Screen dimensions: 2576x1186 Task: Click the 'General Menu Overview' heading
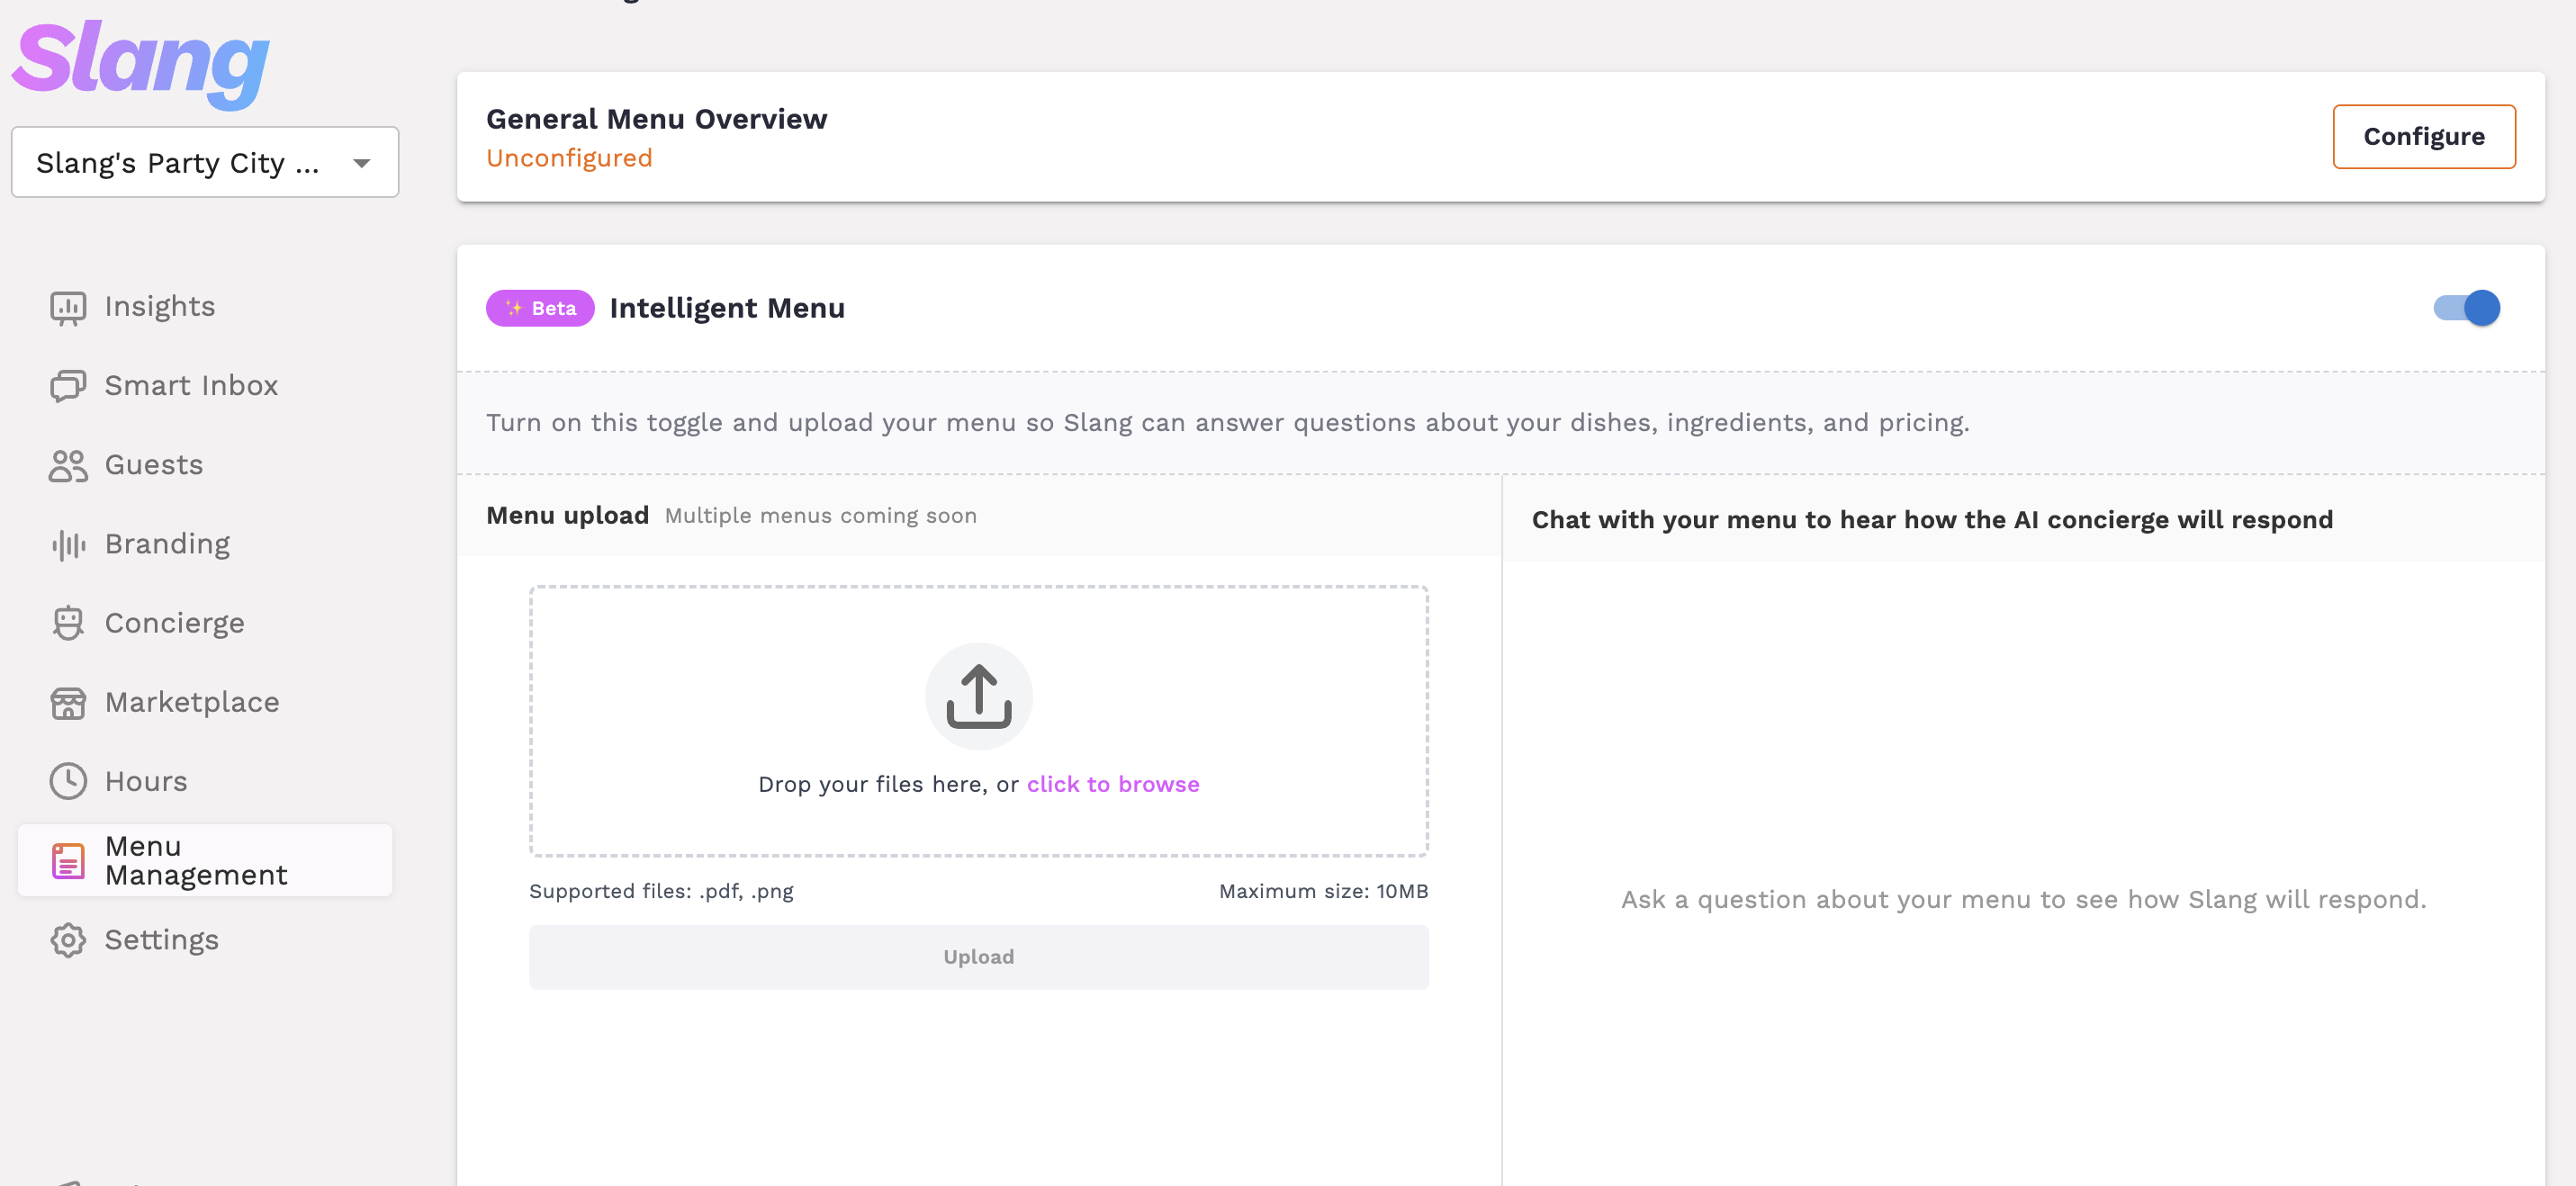[x=657, y=119]
